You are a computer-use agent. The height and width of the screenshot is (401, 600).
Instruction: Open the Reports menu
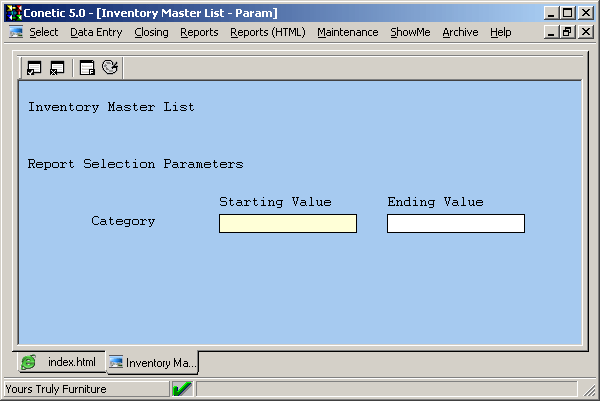pyautogui.click(x=199, y=32)
